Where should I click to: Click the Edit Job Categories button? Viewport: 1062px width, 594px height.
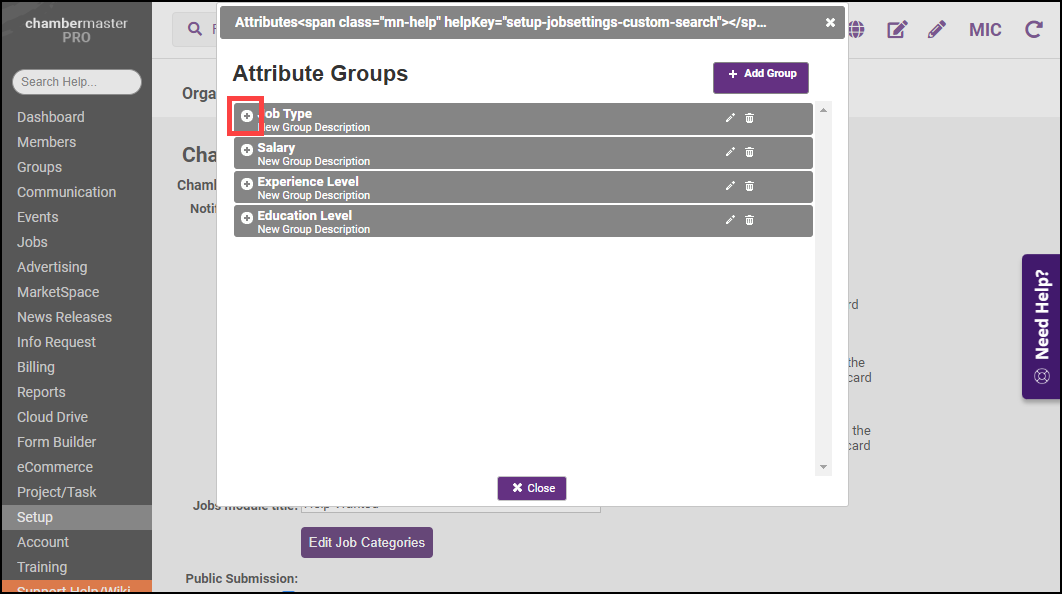coord(366,542)
